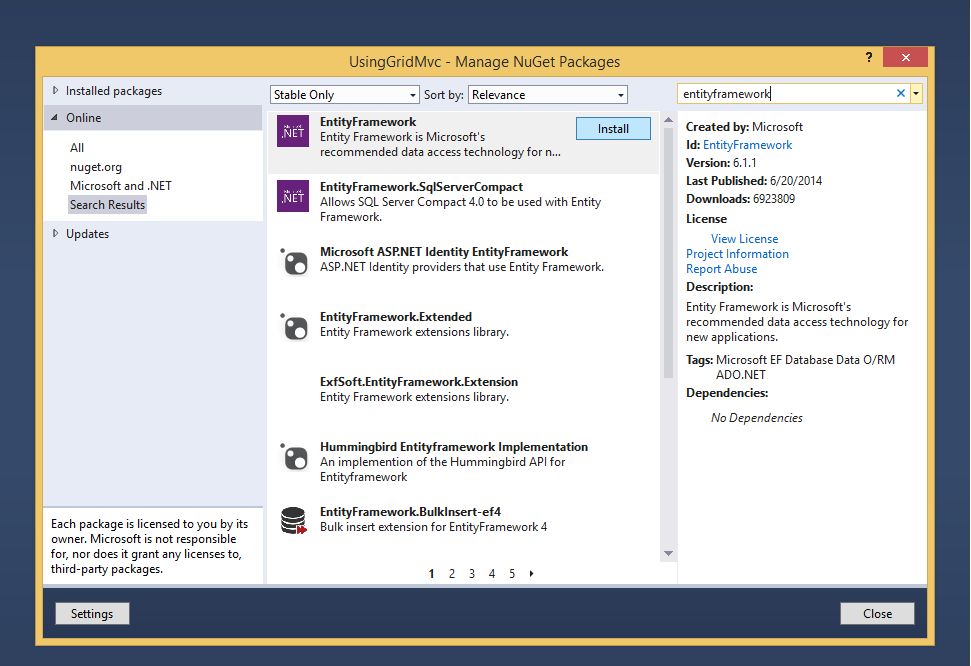Open the search history dropdown arrow
The height and width of the screenshot is (666, 971).
[x=916, y=94]
